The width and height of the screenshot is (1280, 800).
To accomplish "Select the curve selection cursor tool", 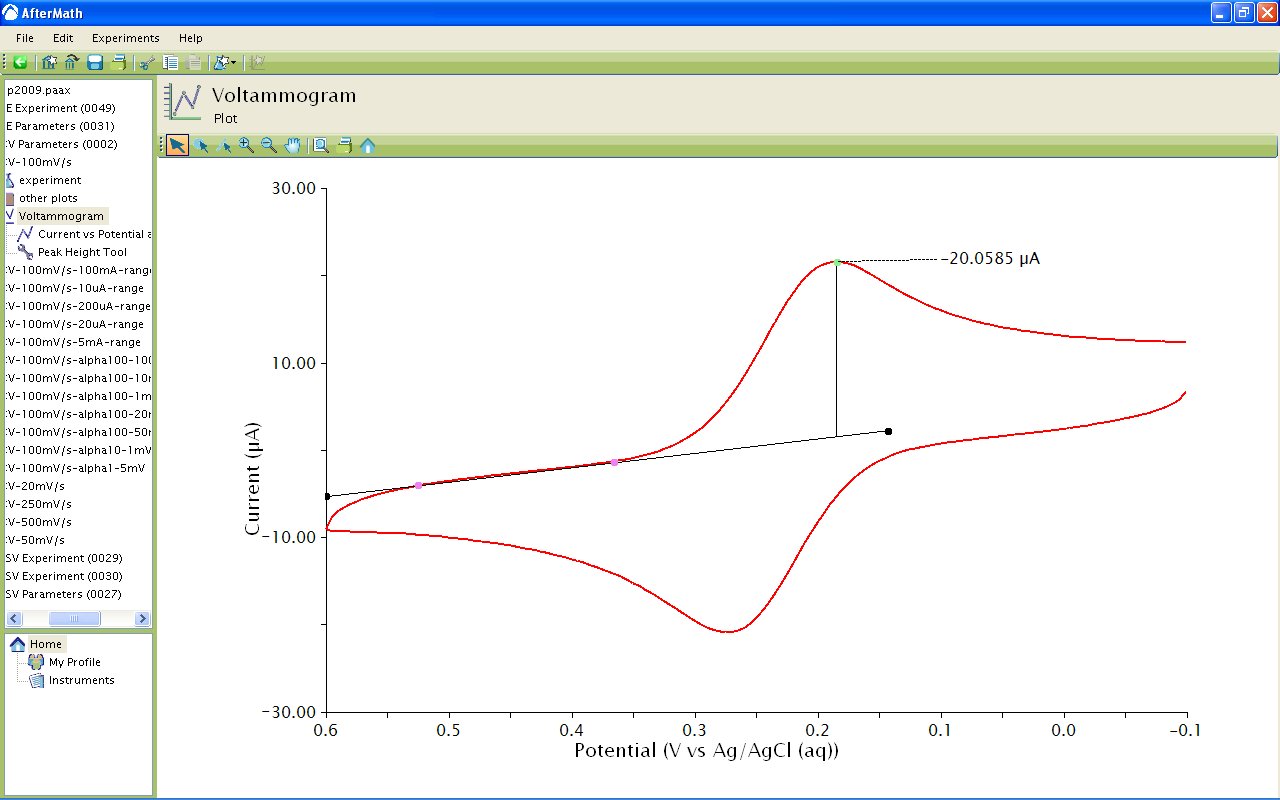I will click(224, 145).
